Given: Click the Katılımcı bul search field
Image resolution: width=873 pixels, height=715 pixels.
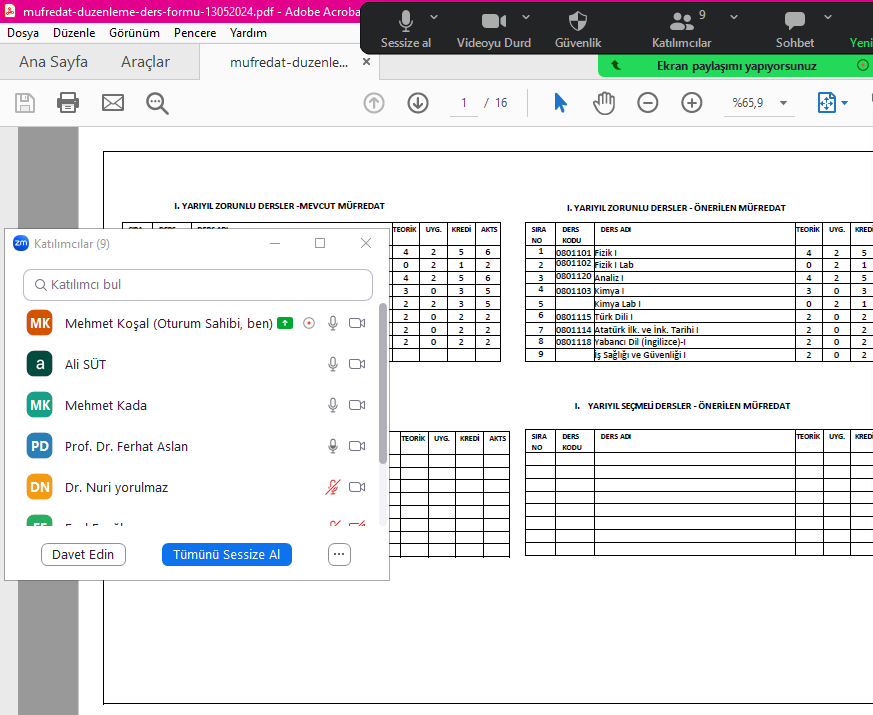Looking at the screenshot, I should tap(198, 285).
